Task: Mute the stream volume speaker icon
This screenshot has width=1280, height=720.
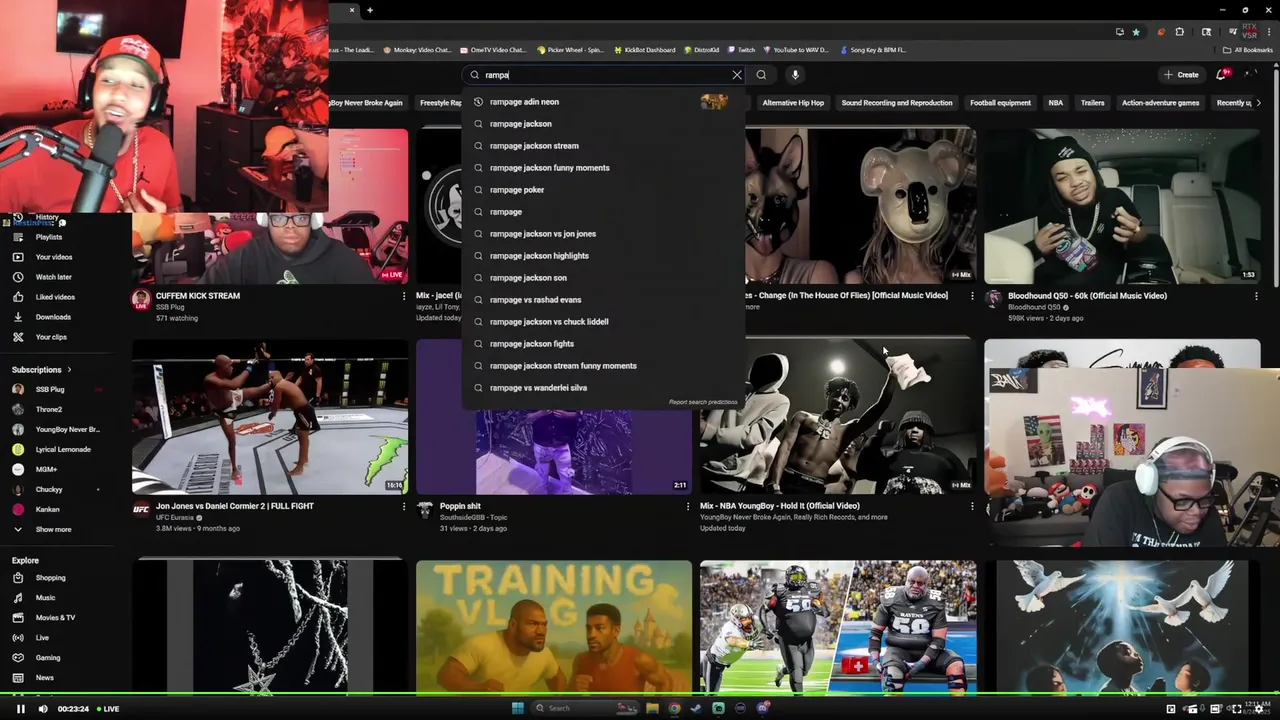Action: [x=42, y=709]
